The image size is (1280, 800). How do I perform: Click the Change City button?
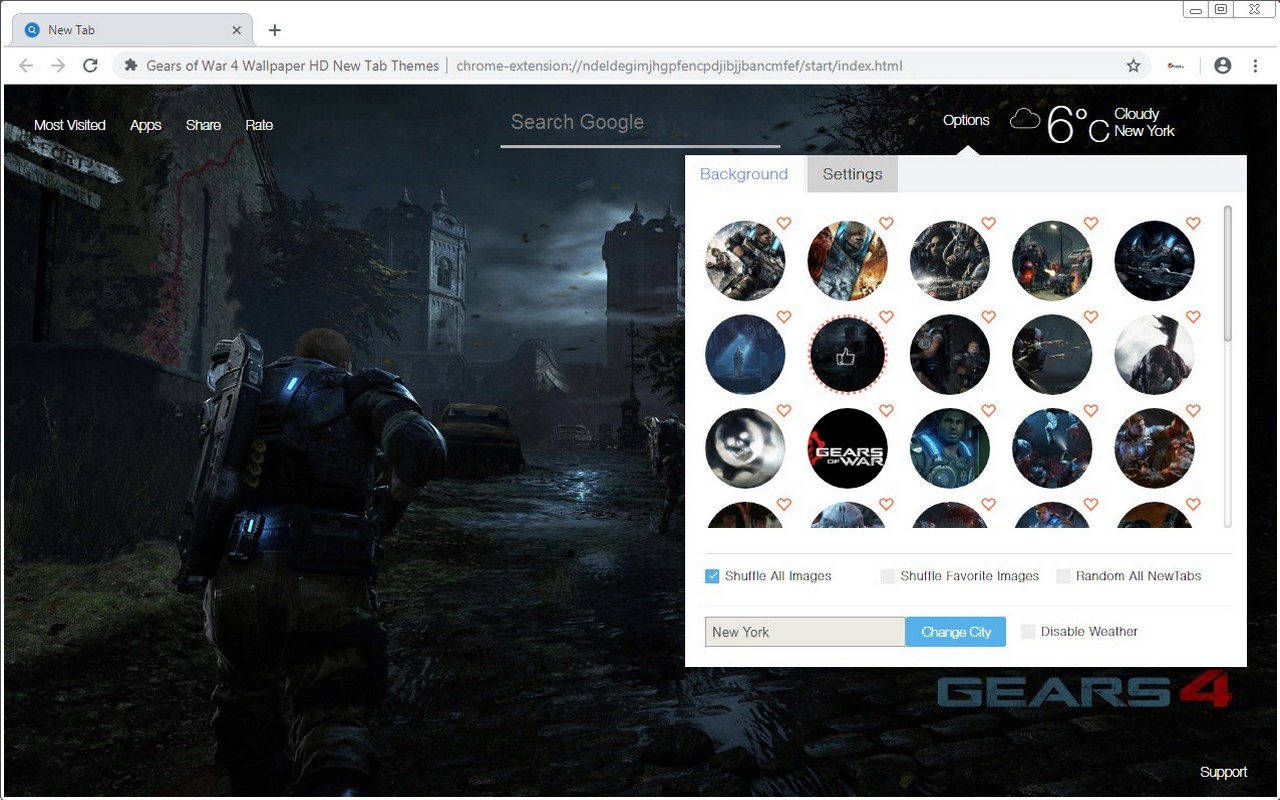coord(956,632)
